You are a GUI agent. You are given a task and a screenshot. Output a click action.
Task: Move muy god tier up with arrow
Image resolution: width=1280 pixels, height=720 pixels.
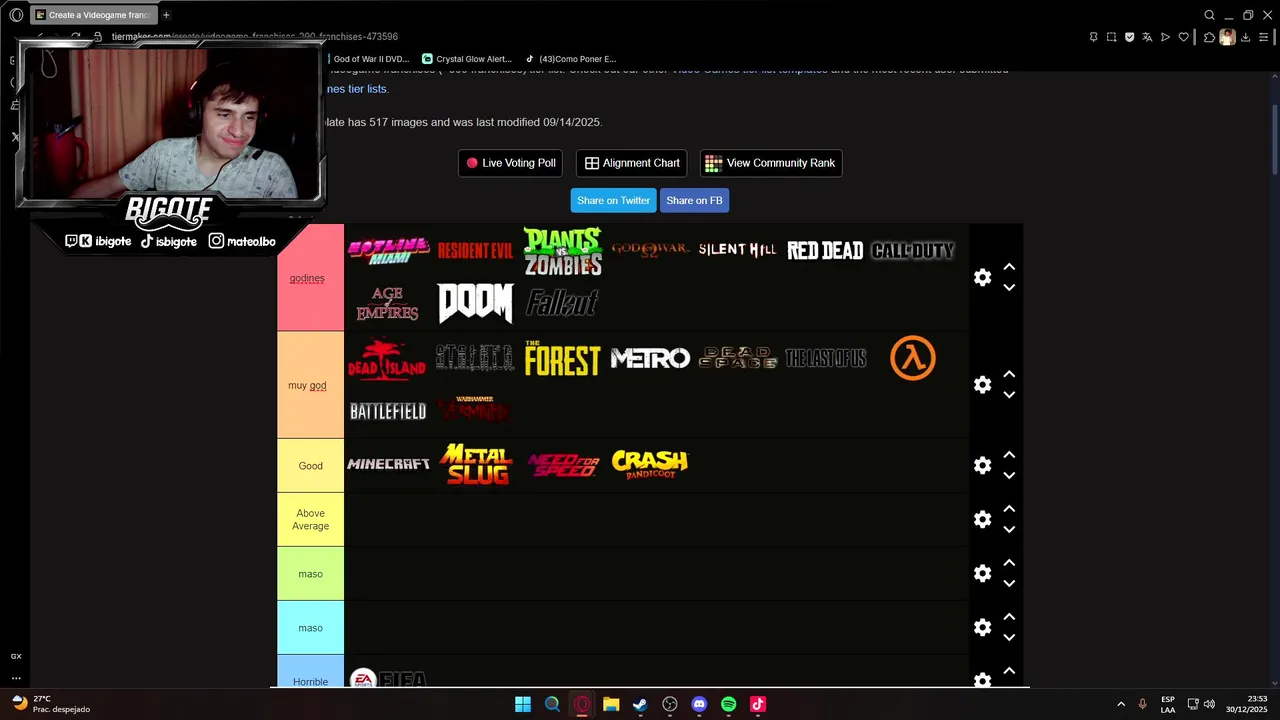point(1009,375)
